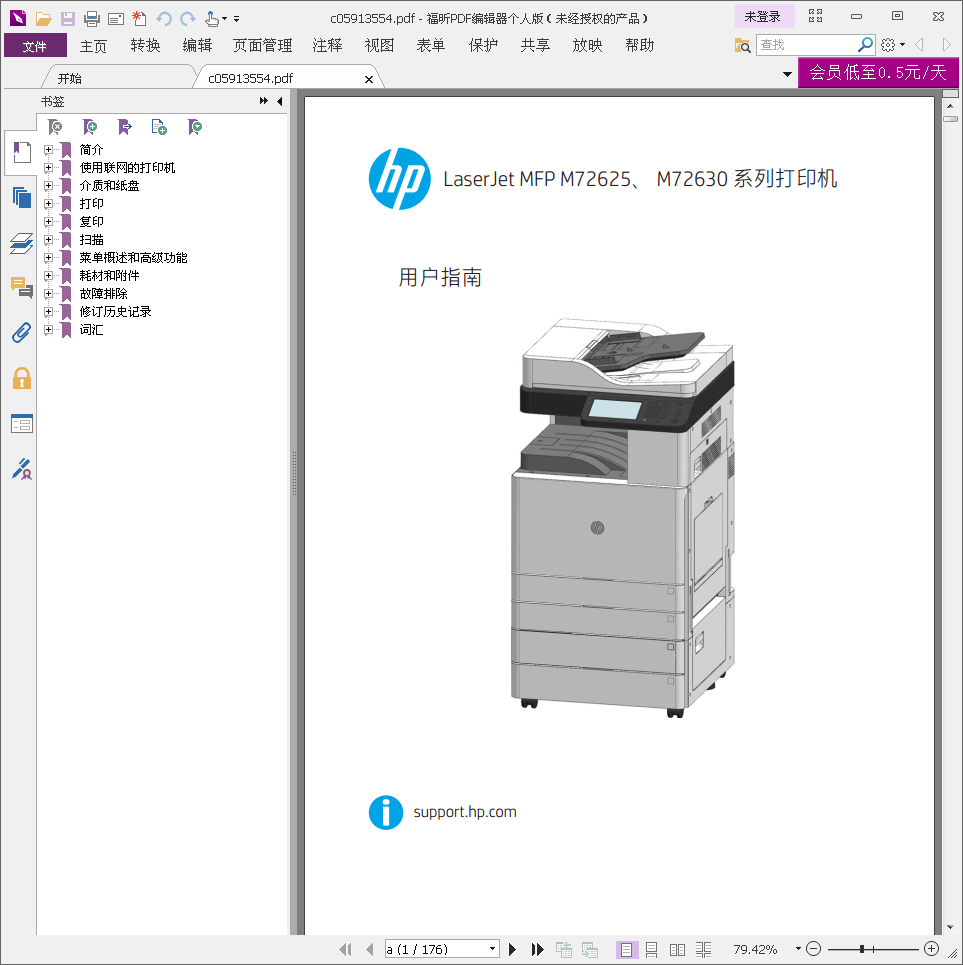
Task: Open the Layers panel icon in the sidebar
Action: [x=22, y=243]
